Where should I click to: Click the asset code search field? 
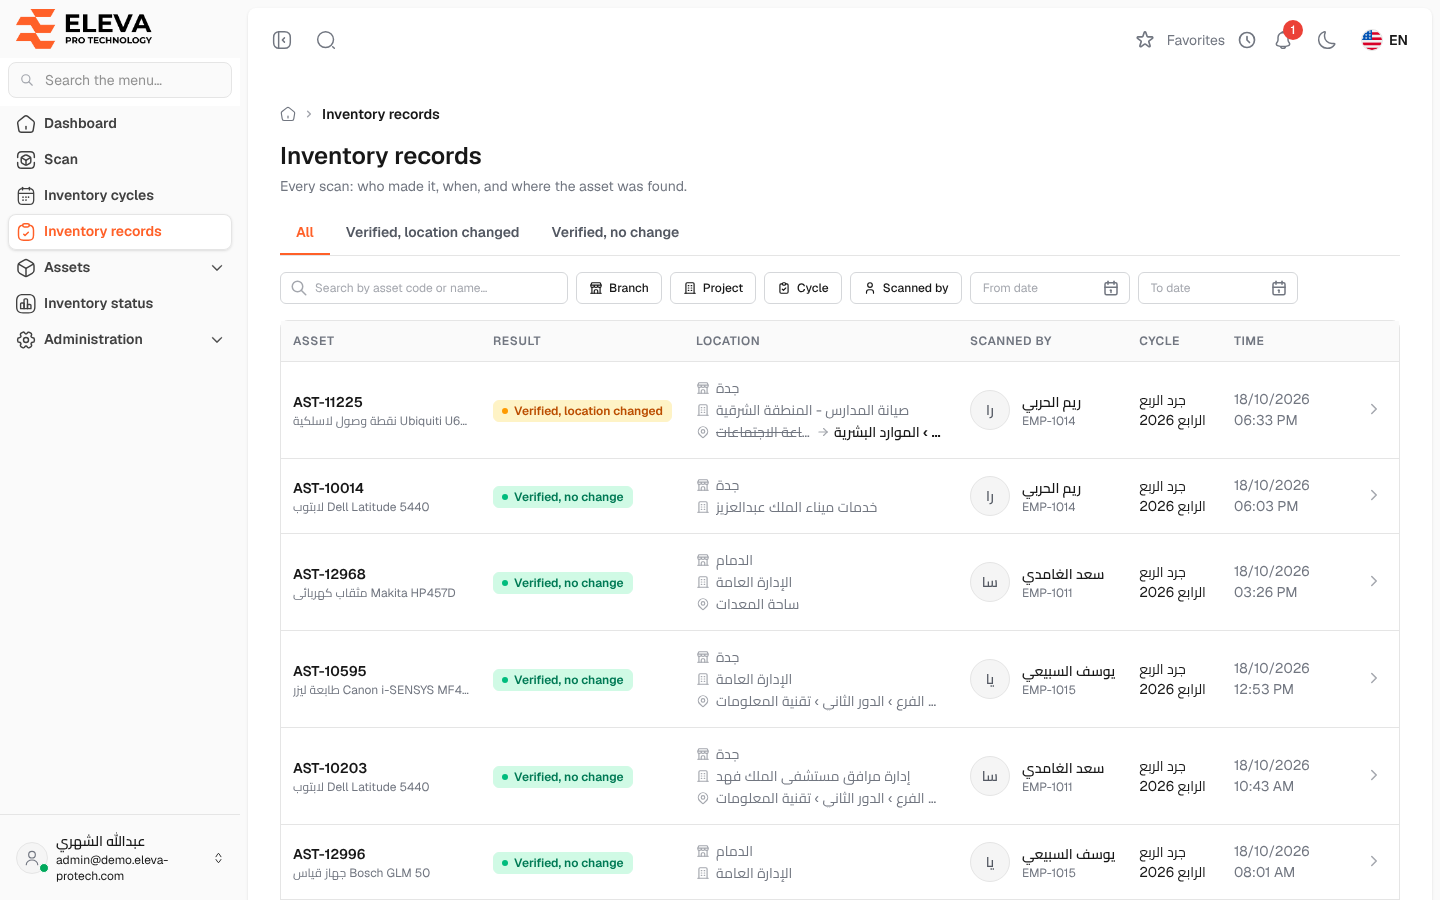(424, 288)
